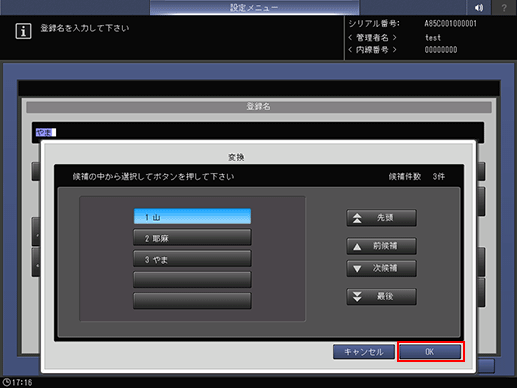Screen dimensions: 517x388
Task: Open help with the question mark icon
Action: (504, 7)
